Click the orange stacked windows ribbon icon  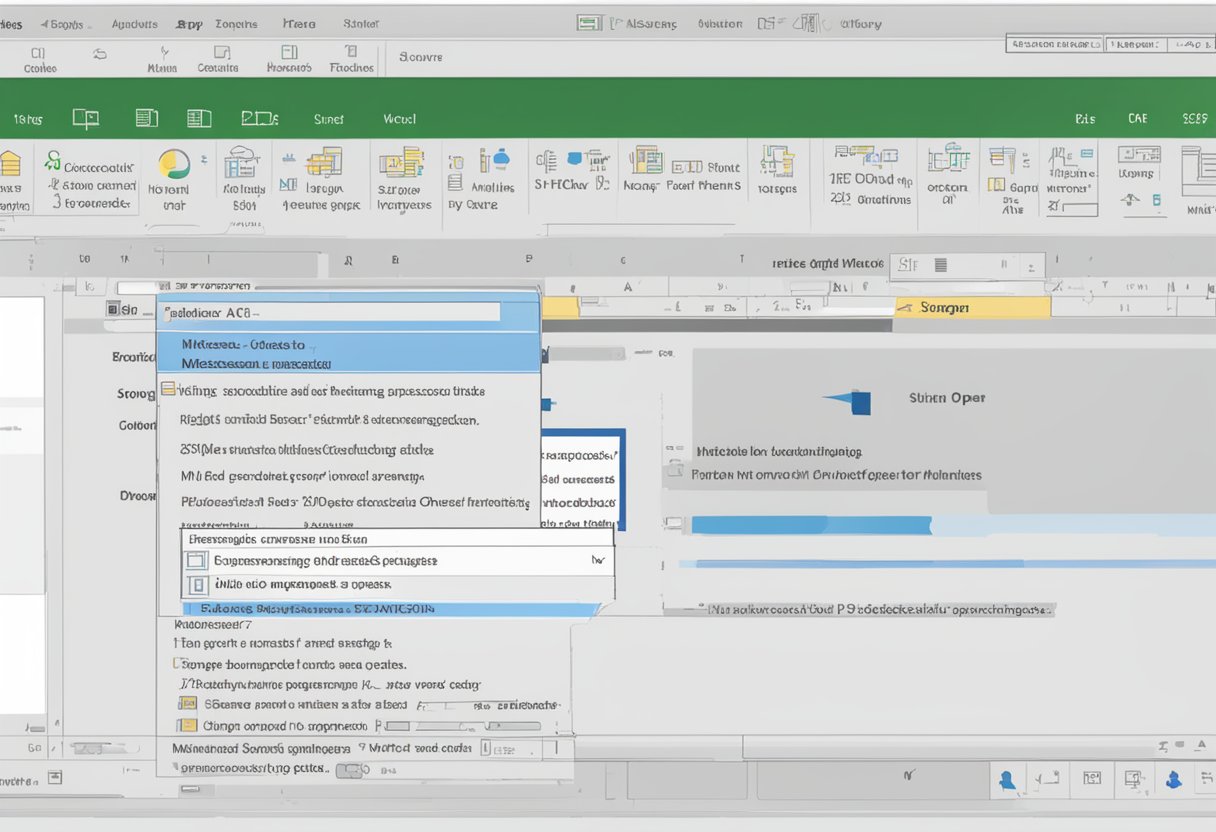click(x=324, y=162)
